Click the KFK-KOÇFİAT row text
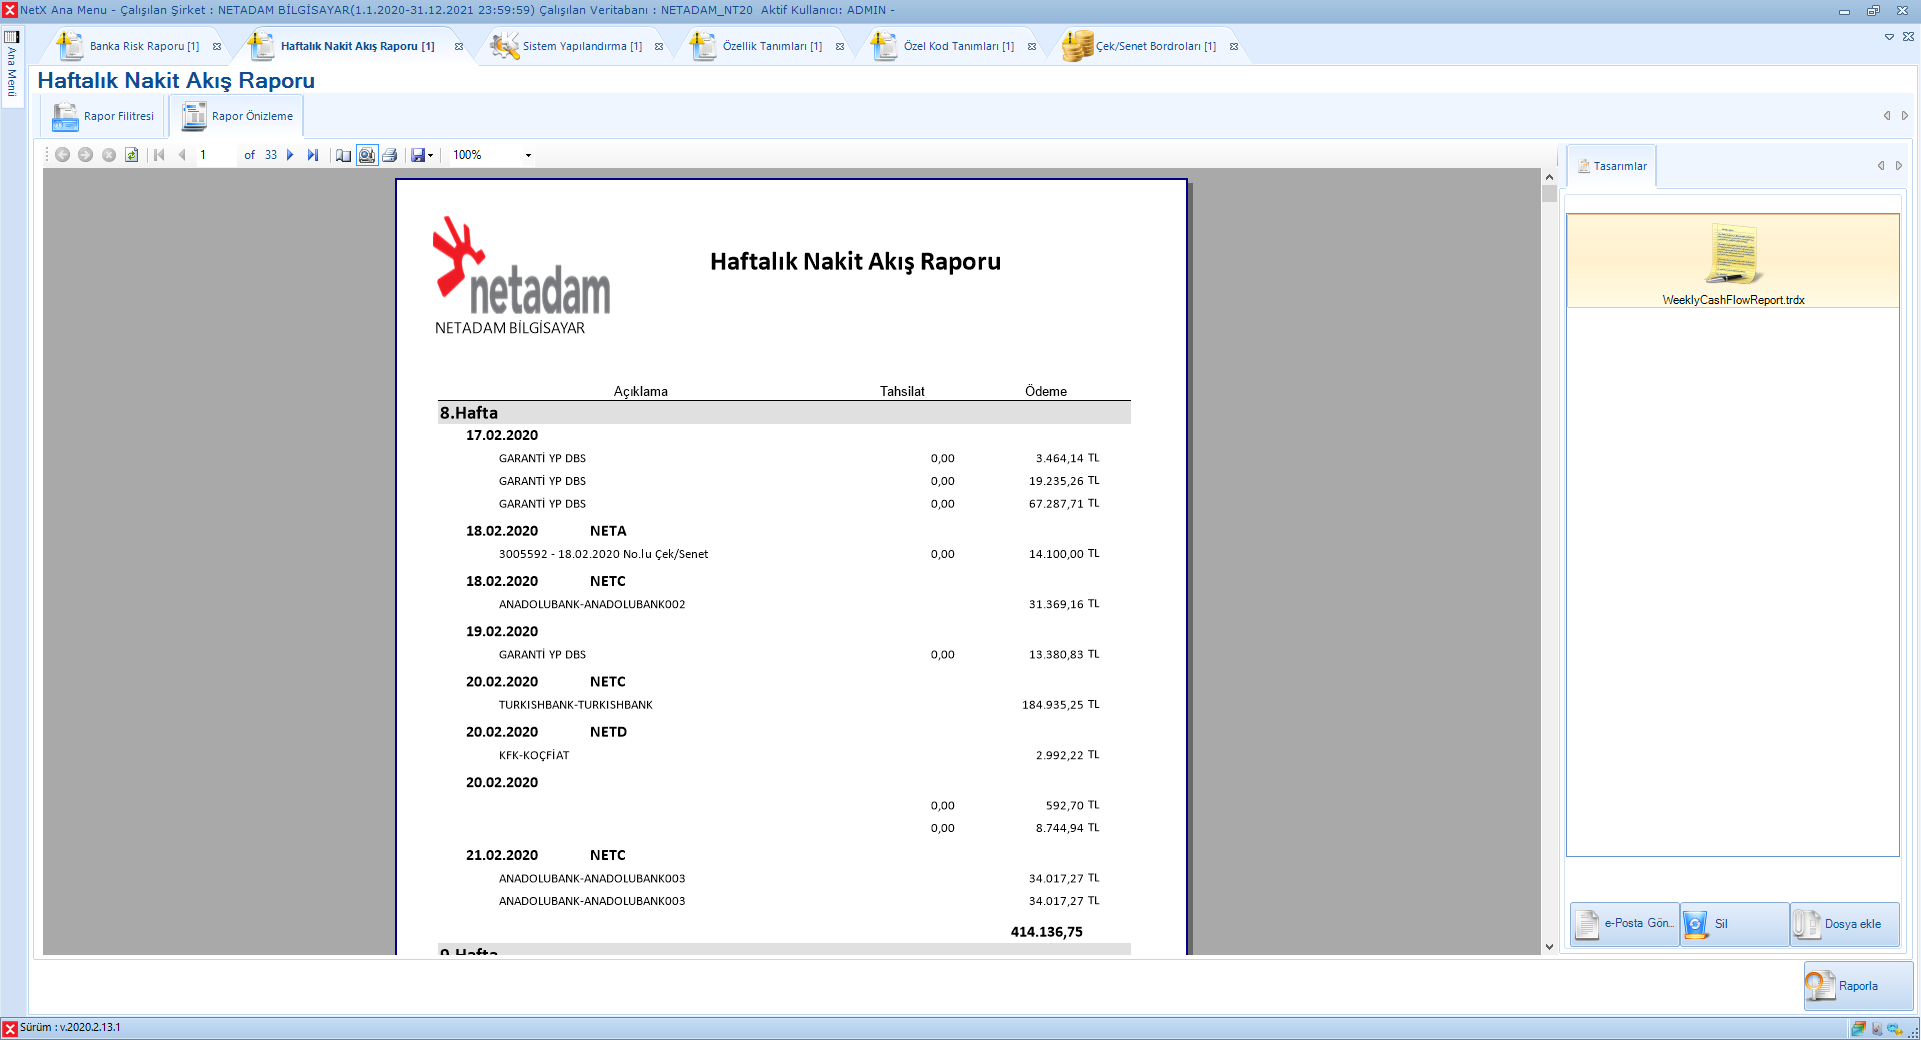The width and height of the screenshot is (1921, 1040). [534, 756]
